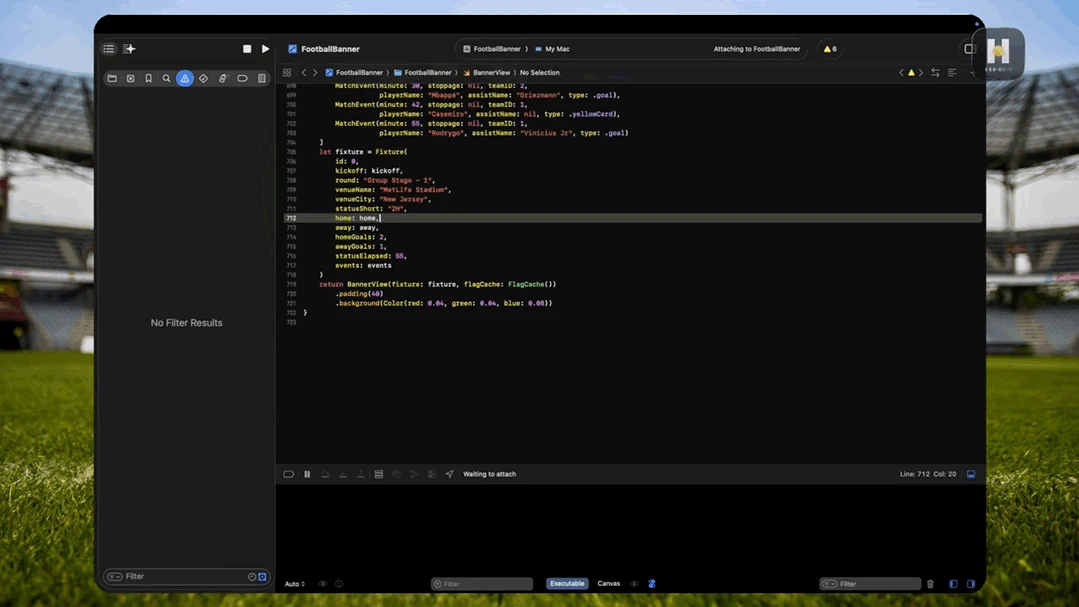The height and width of the screenshot is (607, 1079).
Task: Click the 'return BannerView' code line
Action: [x=438, y=284]
